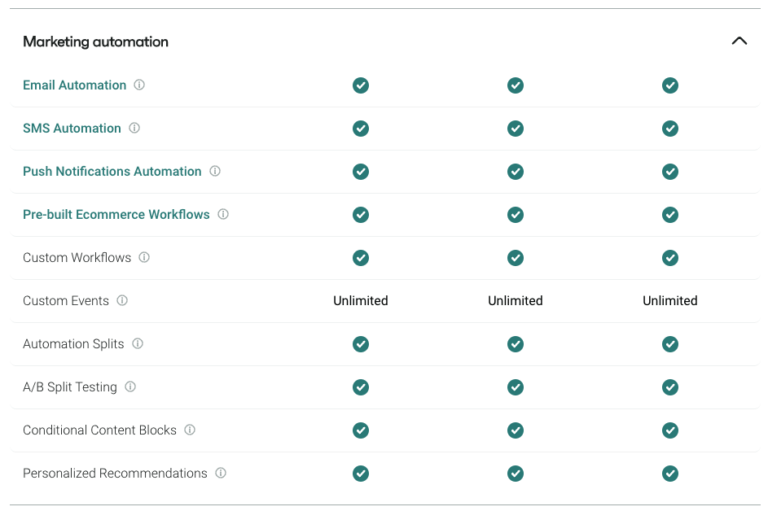768x511 pixels.
Task: Open the SMS Automation link
Action: 72,128
